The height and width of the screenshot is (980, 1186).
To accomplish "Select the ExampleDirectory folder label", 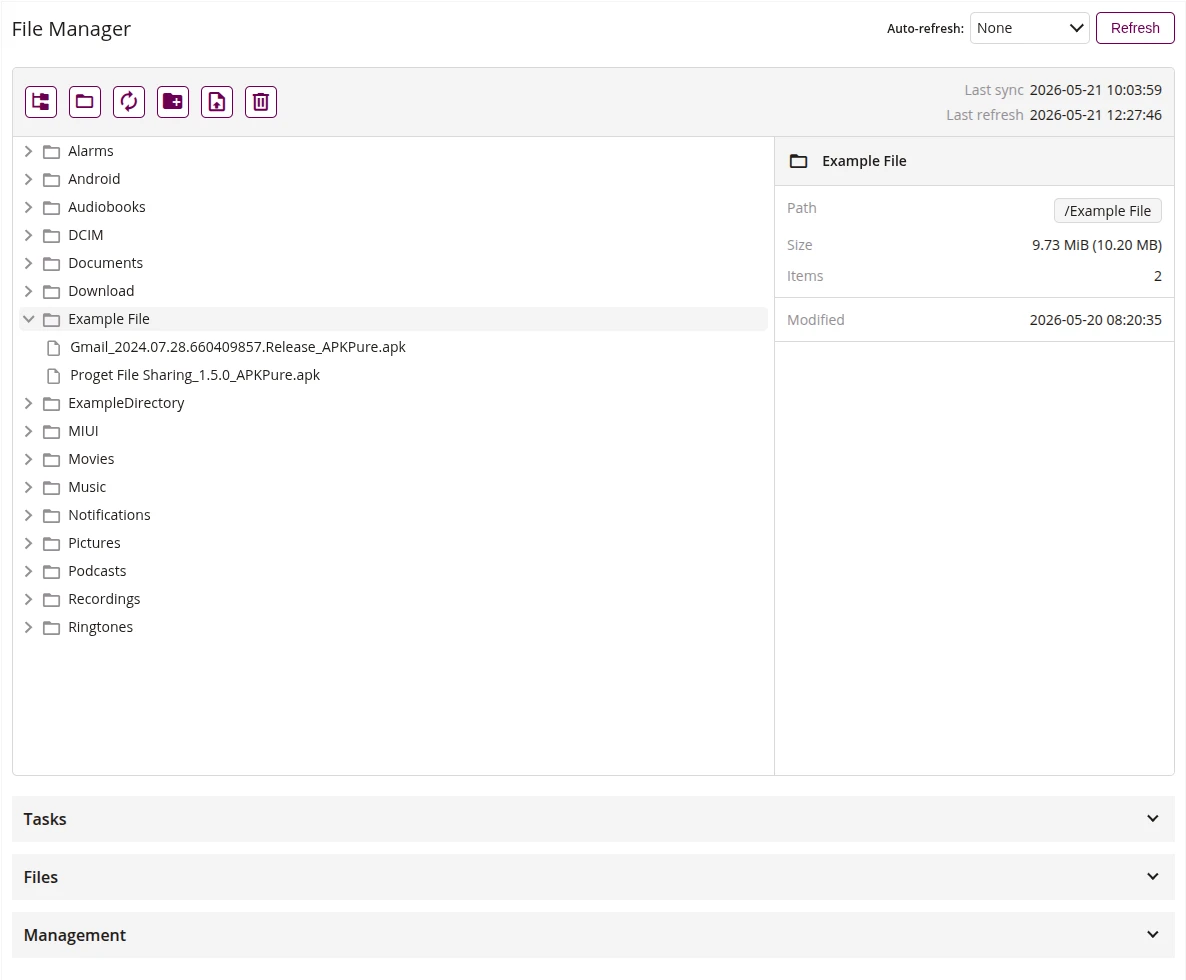I will (x=126, y=403).
